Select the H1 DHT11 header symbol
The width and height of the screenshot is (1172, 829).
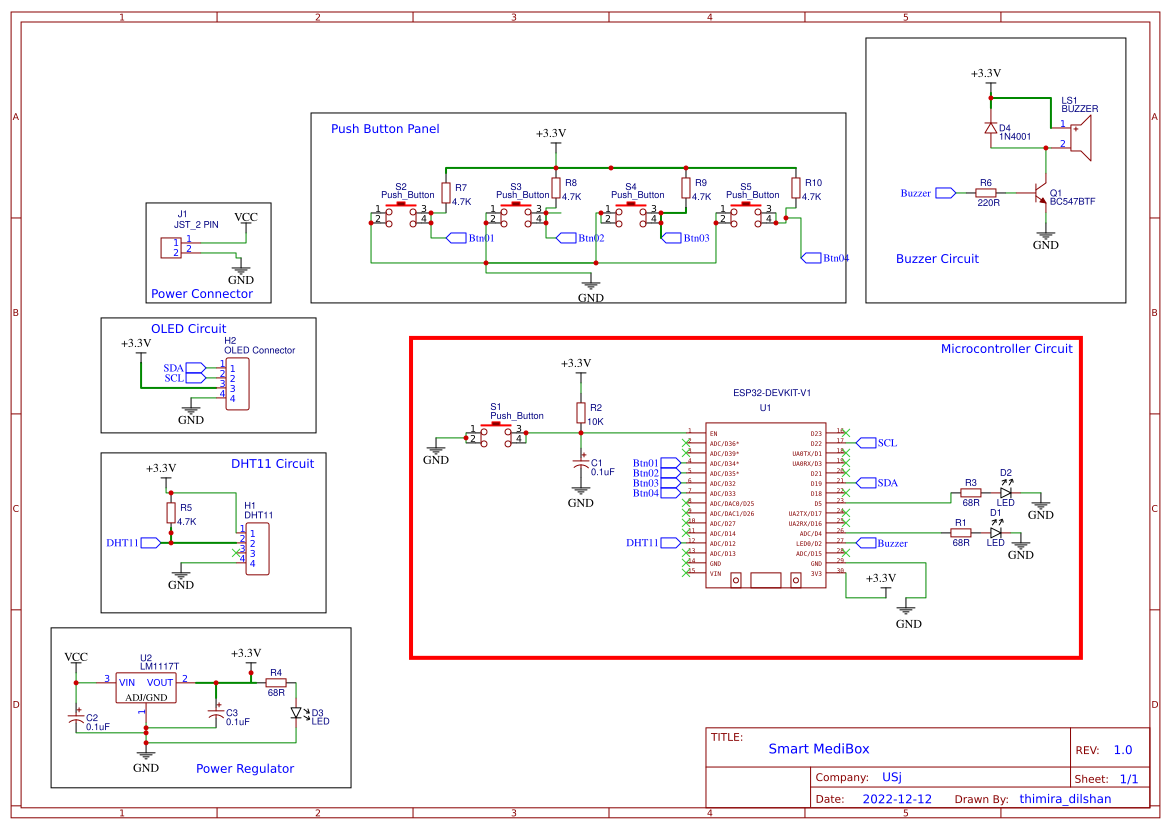click(x=257, y=547)
